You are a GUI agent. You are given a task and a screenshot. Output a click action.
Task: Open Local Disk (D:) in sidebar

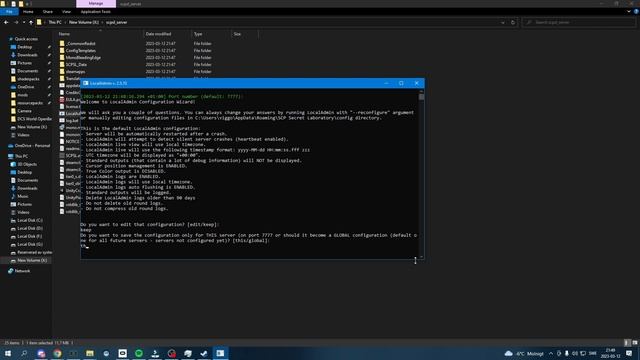click(29, 229)
